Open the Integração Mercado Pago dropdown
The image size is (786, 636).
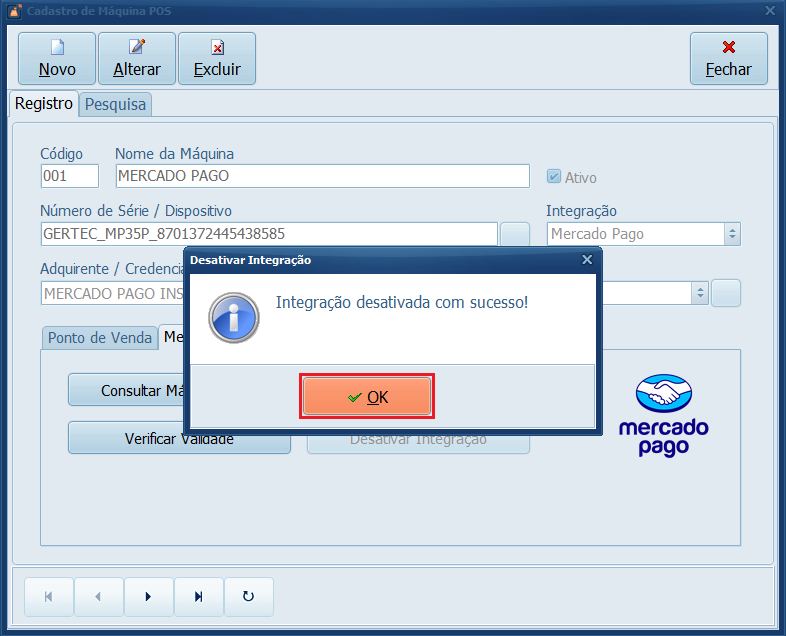coord(732,234)
